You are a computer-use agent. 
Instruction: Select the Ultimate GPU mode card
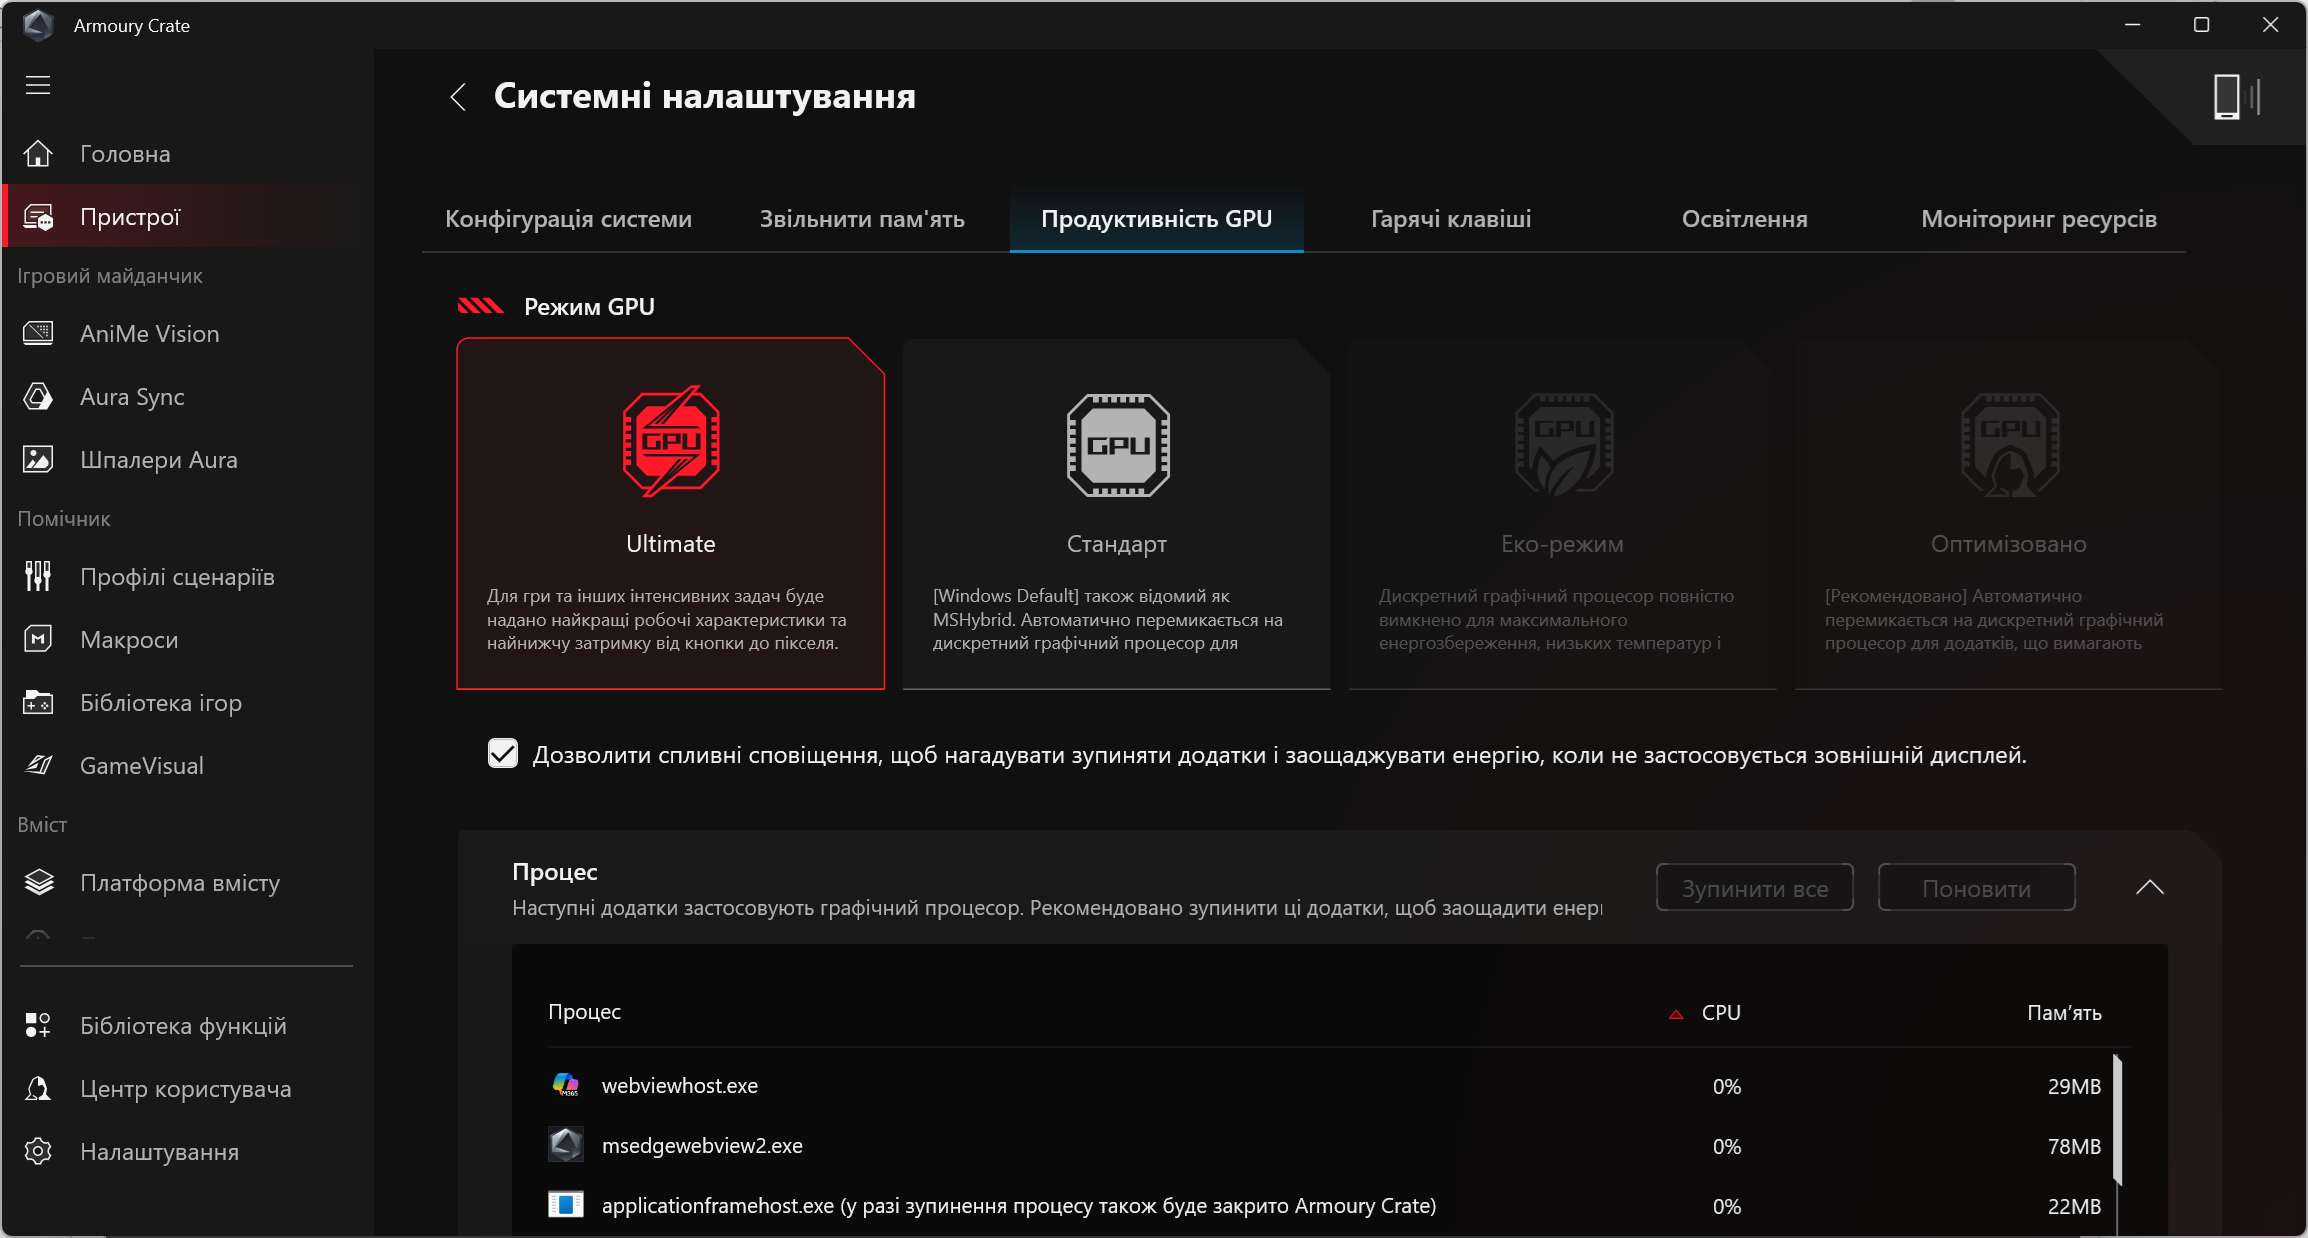click(670, 514)
